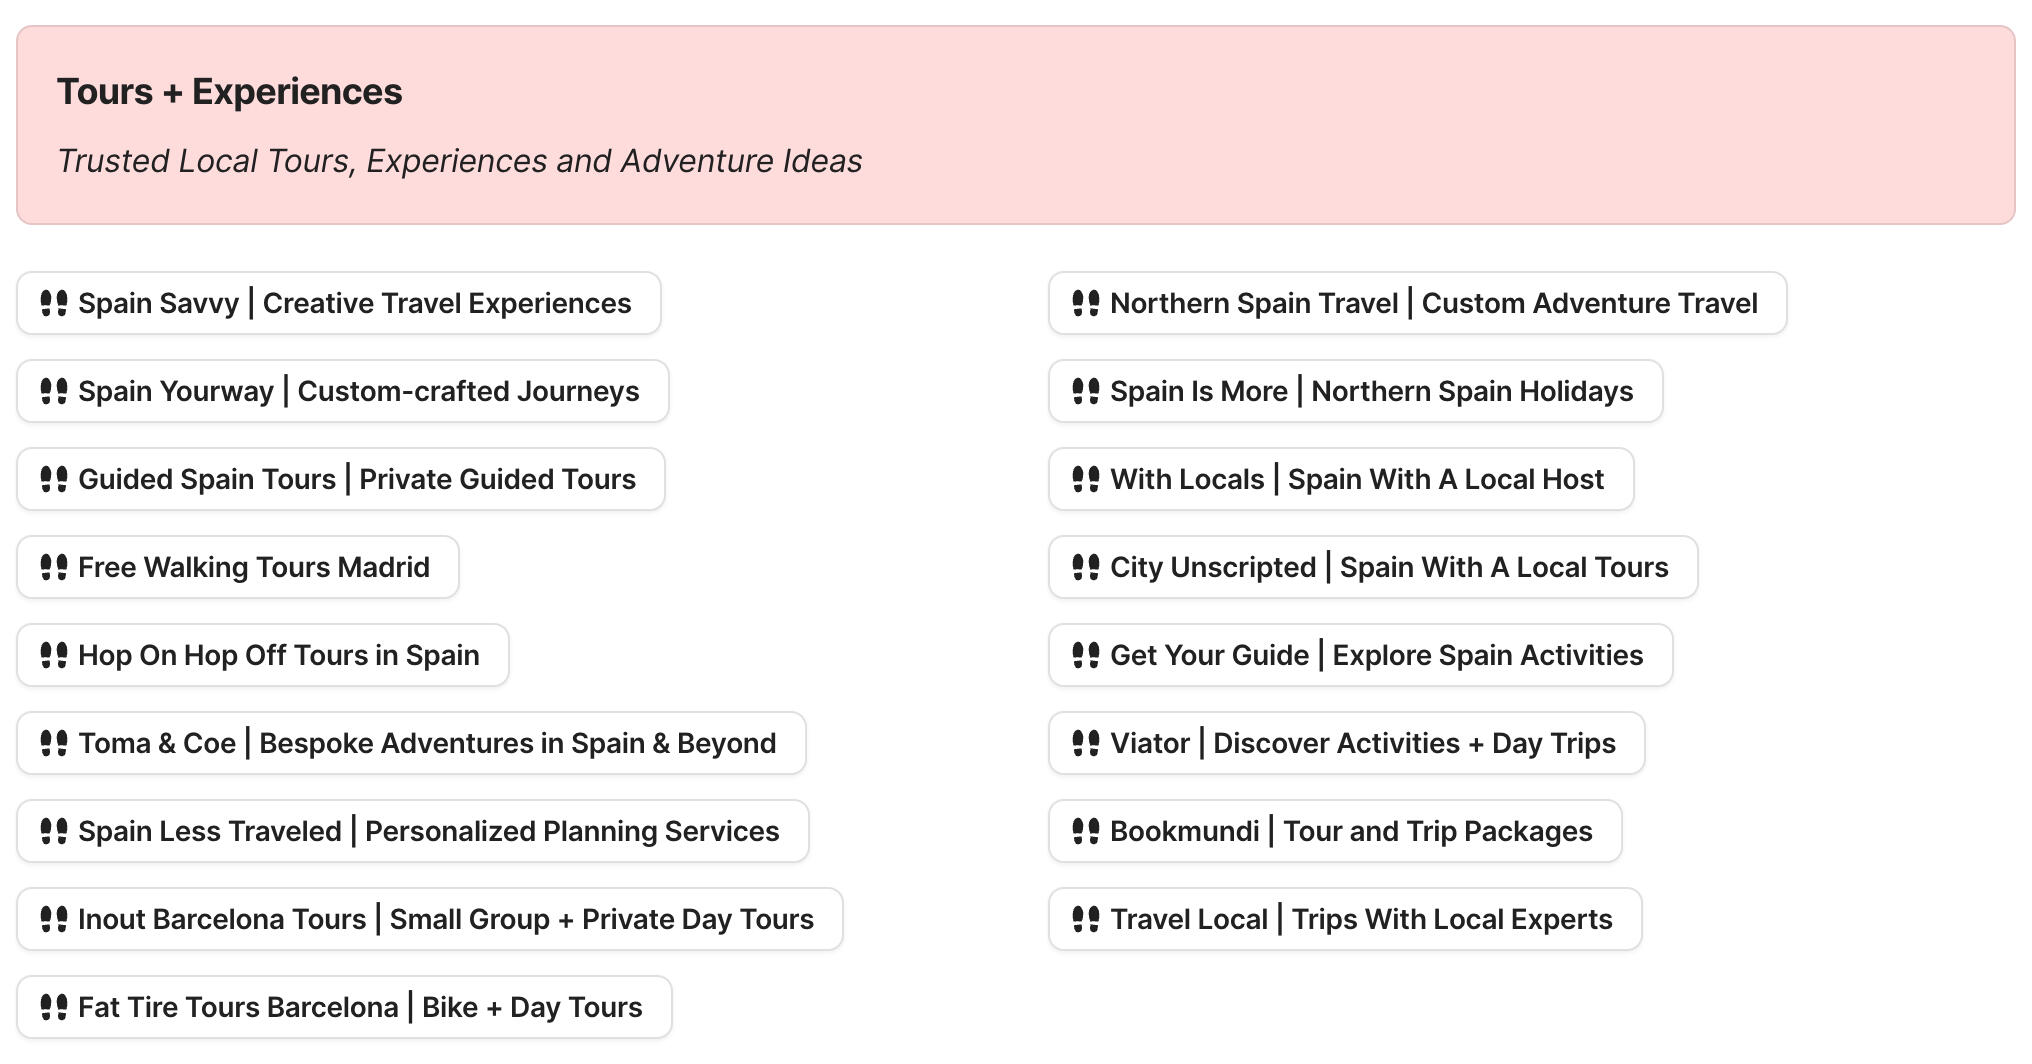The height and width of the screenshot is (1064, 2032).
Task: Open Inout Barcelona Tours link
Action: point(445,919)
